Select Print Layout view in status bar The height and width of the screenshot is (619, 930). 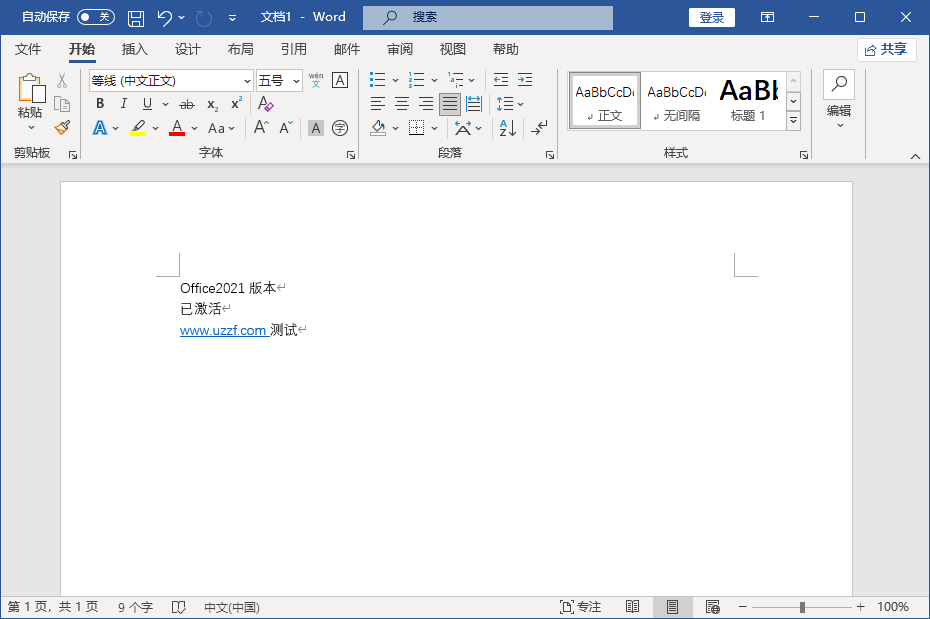pos(672,607)
